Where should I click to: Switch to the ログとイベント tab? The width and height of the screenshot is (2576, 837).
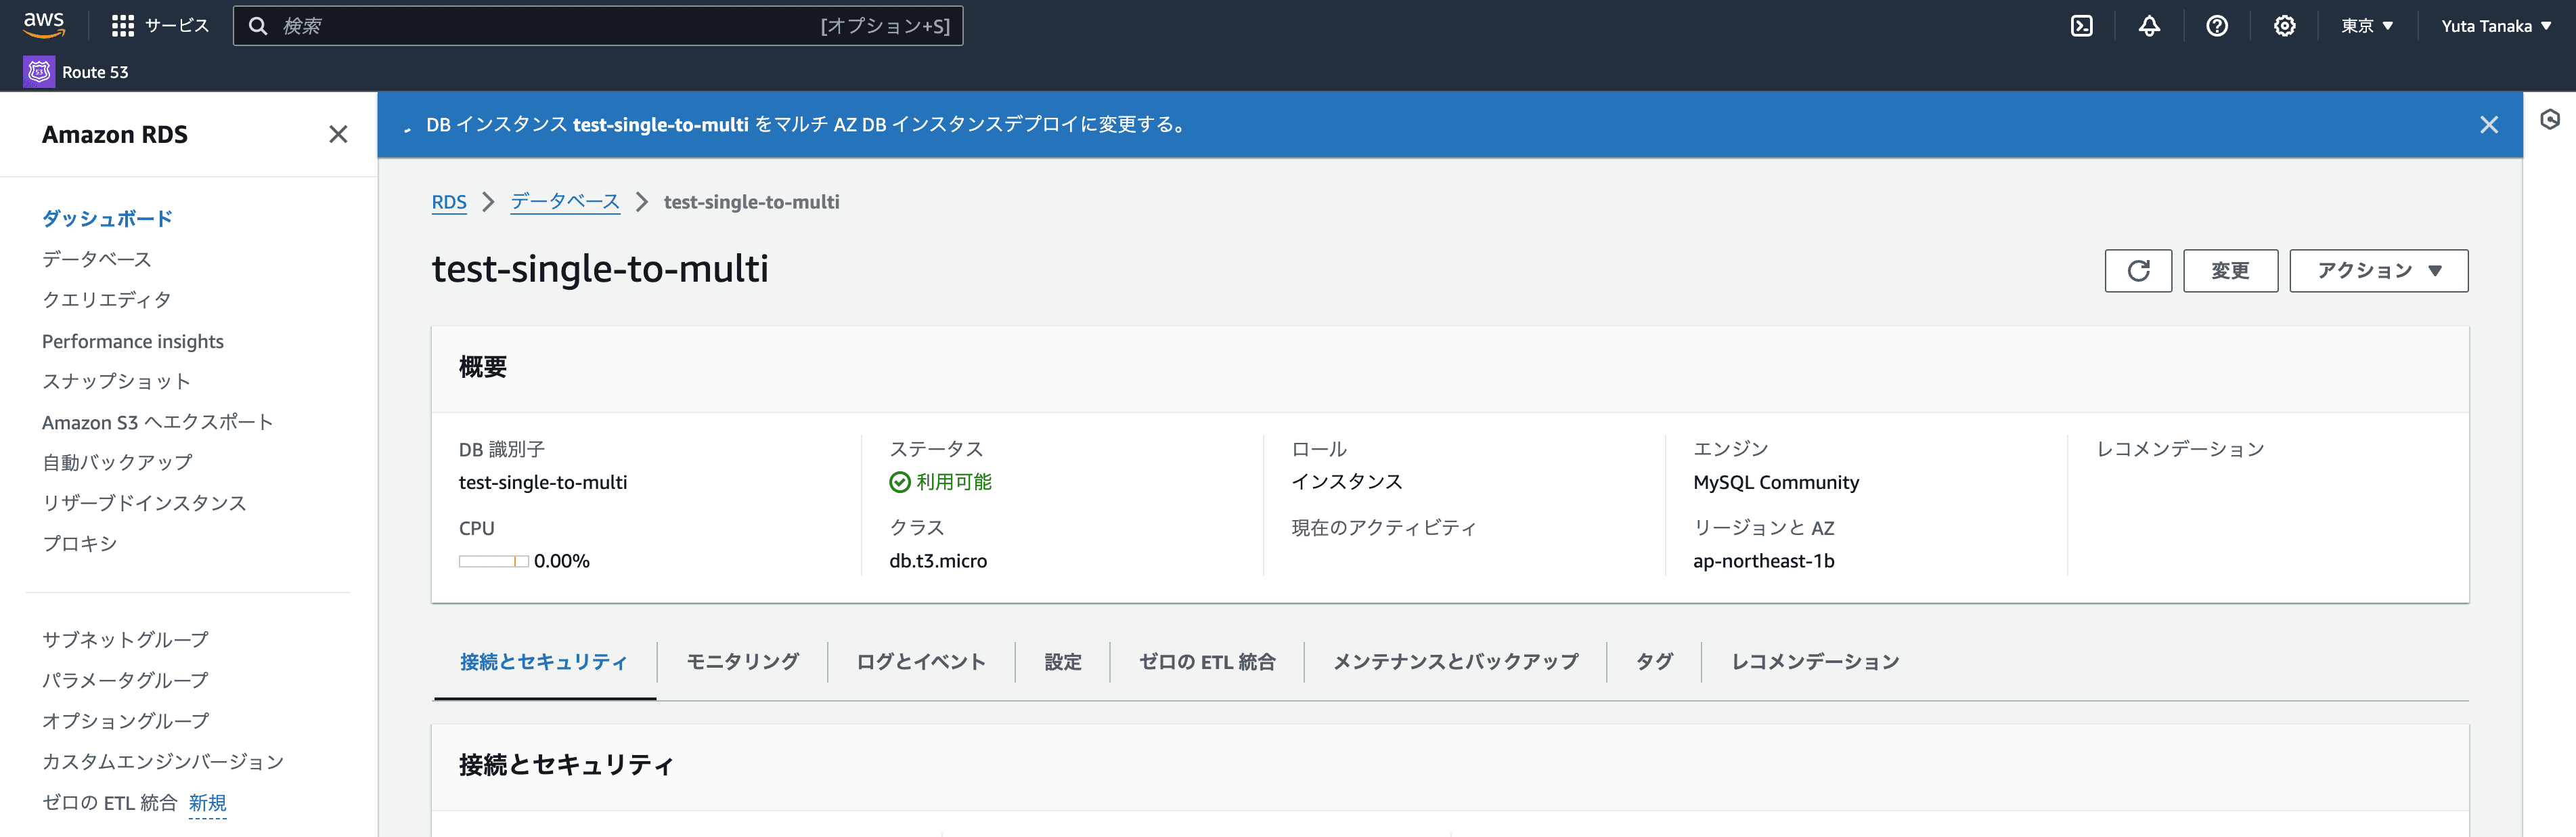(x=921, y=662)
